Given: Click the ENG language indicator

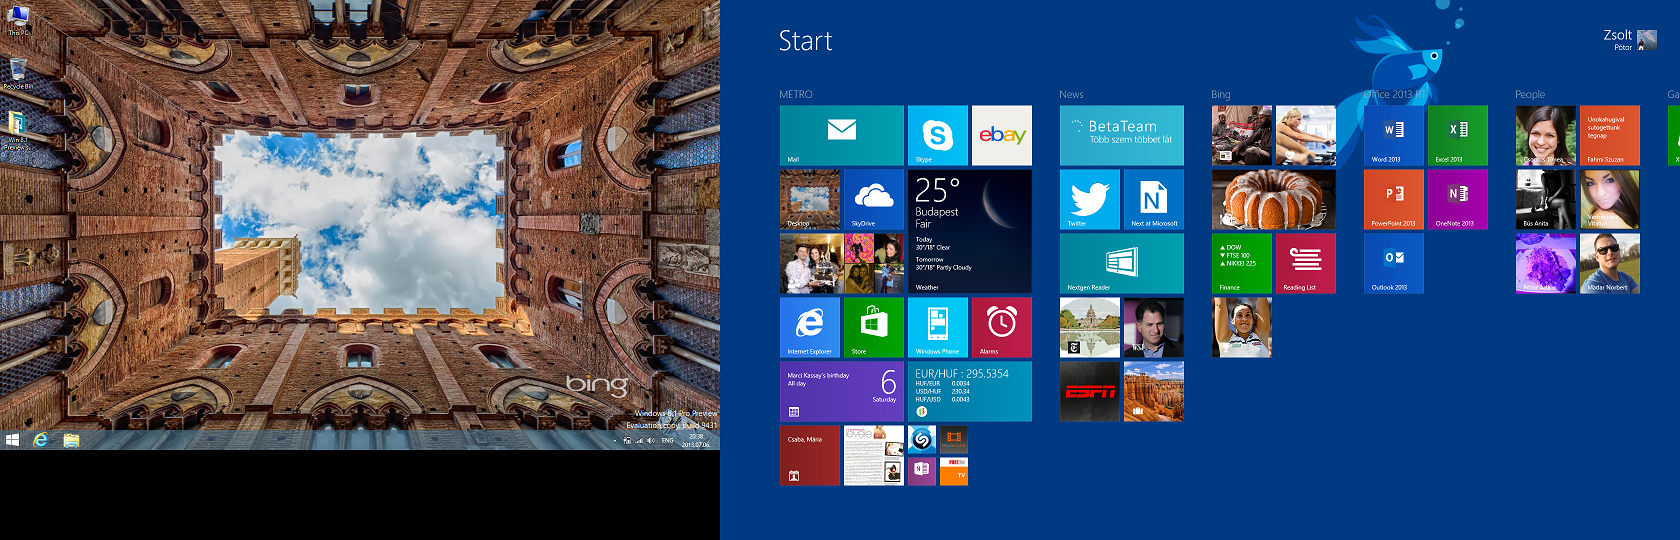Looking at the screenshot, I should click(x=667, y=440).
